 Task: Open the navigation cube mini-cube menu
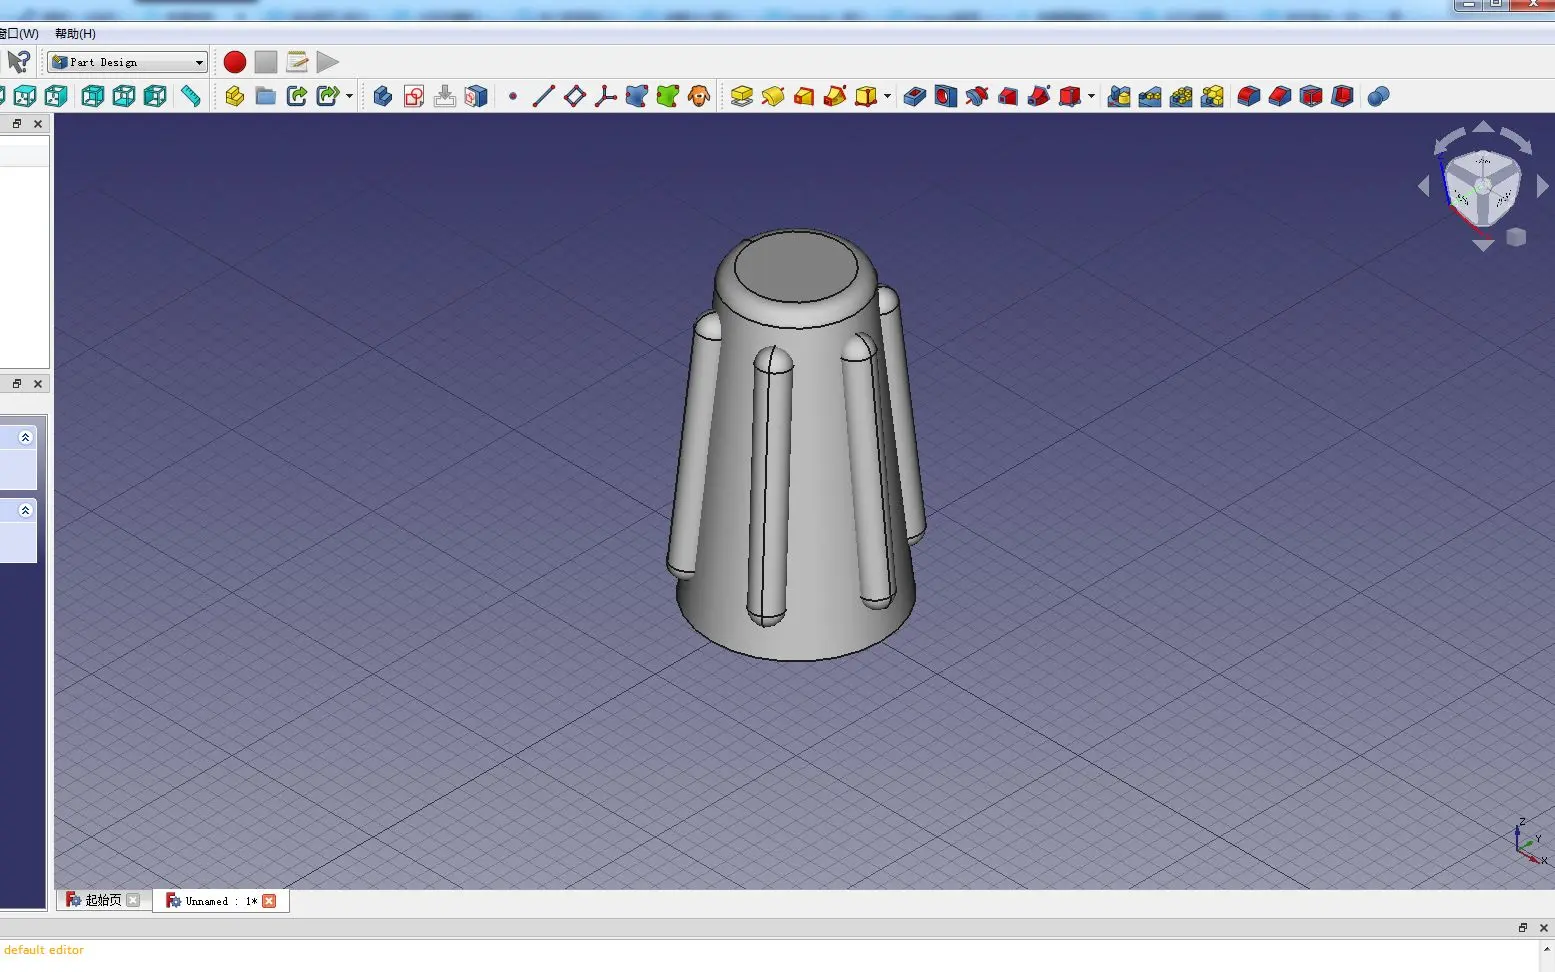pos(1516,237)
